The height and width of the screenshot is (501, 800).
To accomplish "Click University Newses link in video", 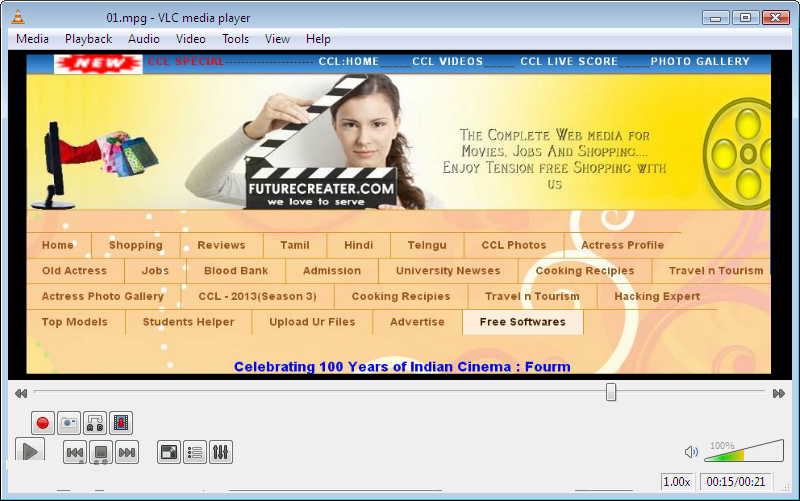I will coord(448,271).
